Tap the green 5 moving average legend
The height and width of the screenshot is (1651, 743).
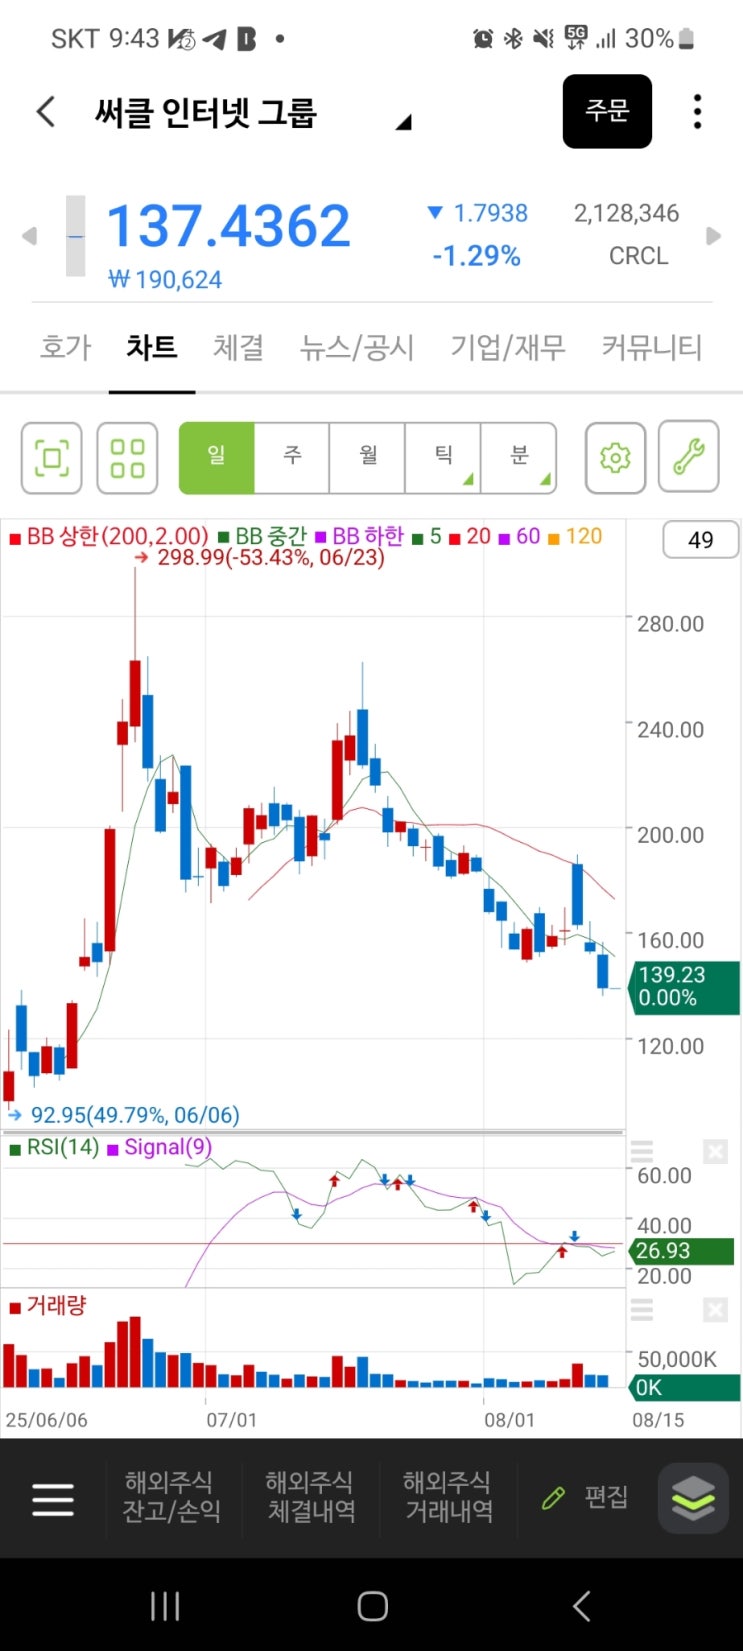427,537
